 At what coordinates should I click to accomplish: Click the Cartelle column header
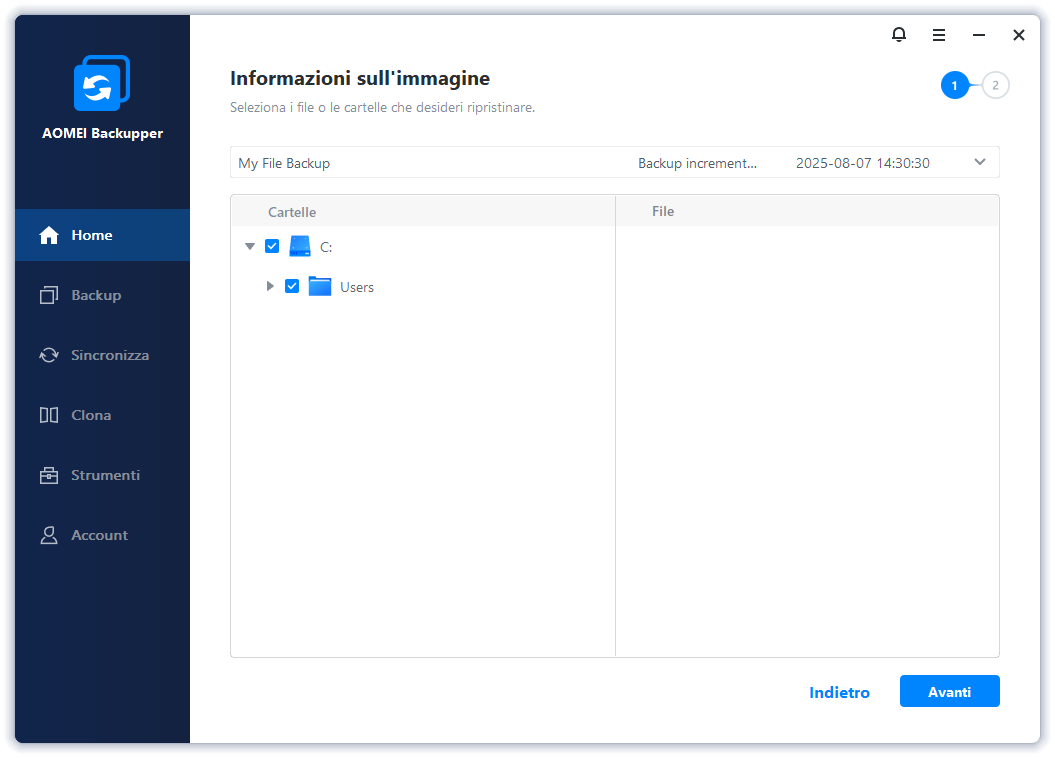pyautogui.click(x=292, y=212)
